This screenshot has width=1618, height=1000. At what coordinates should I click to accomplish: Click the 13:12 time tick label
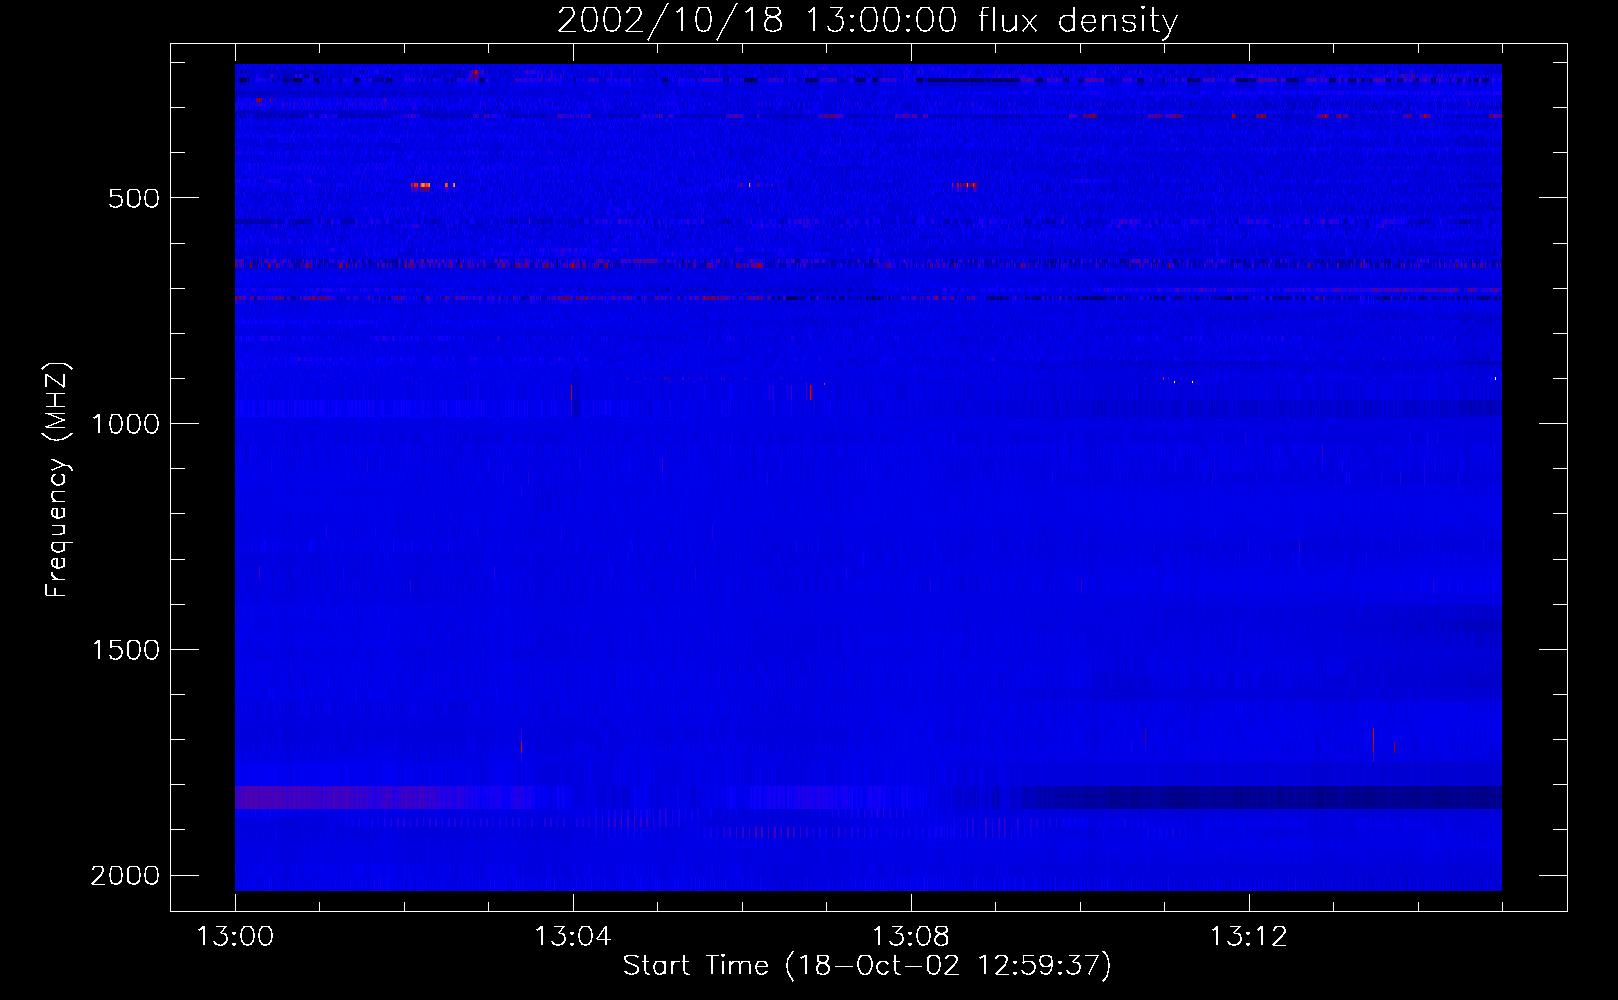[x=1249, y=936]
